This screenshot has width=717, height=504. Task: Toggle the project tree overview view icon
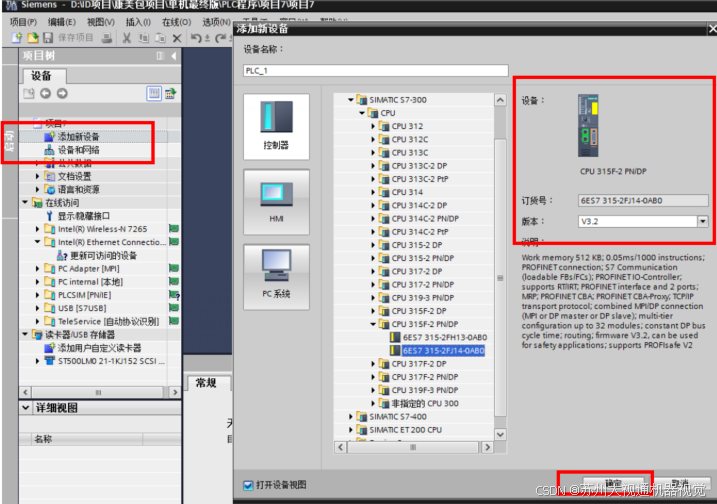tap(154, 93)
